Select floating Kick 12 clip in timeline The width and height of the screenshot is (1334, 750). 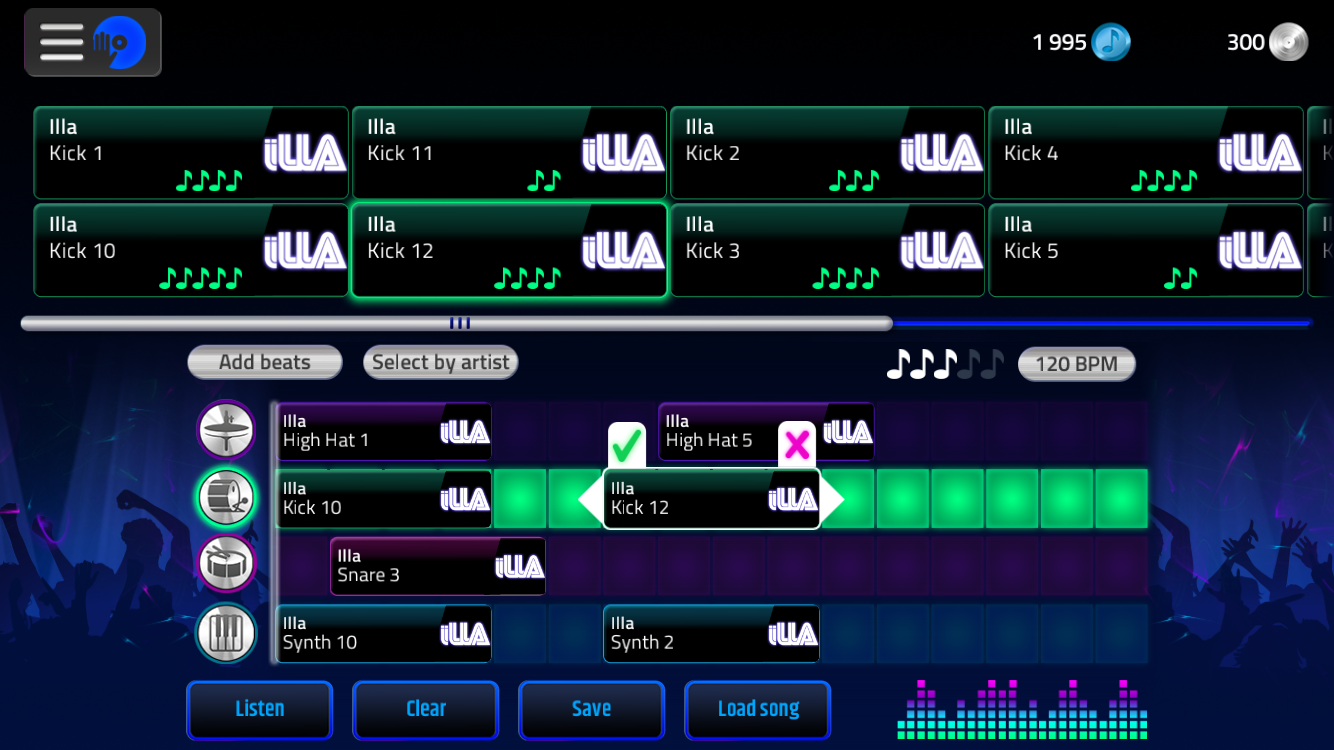coord(712,499)
